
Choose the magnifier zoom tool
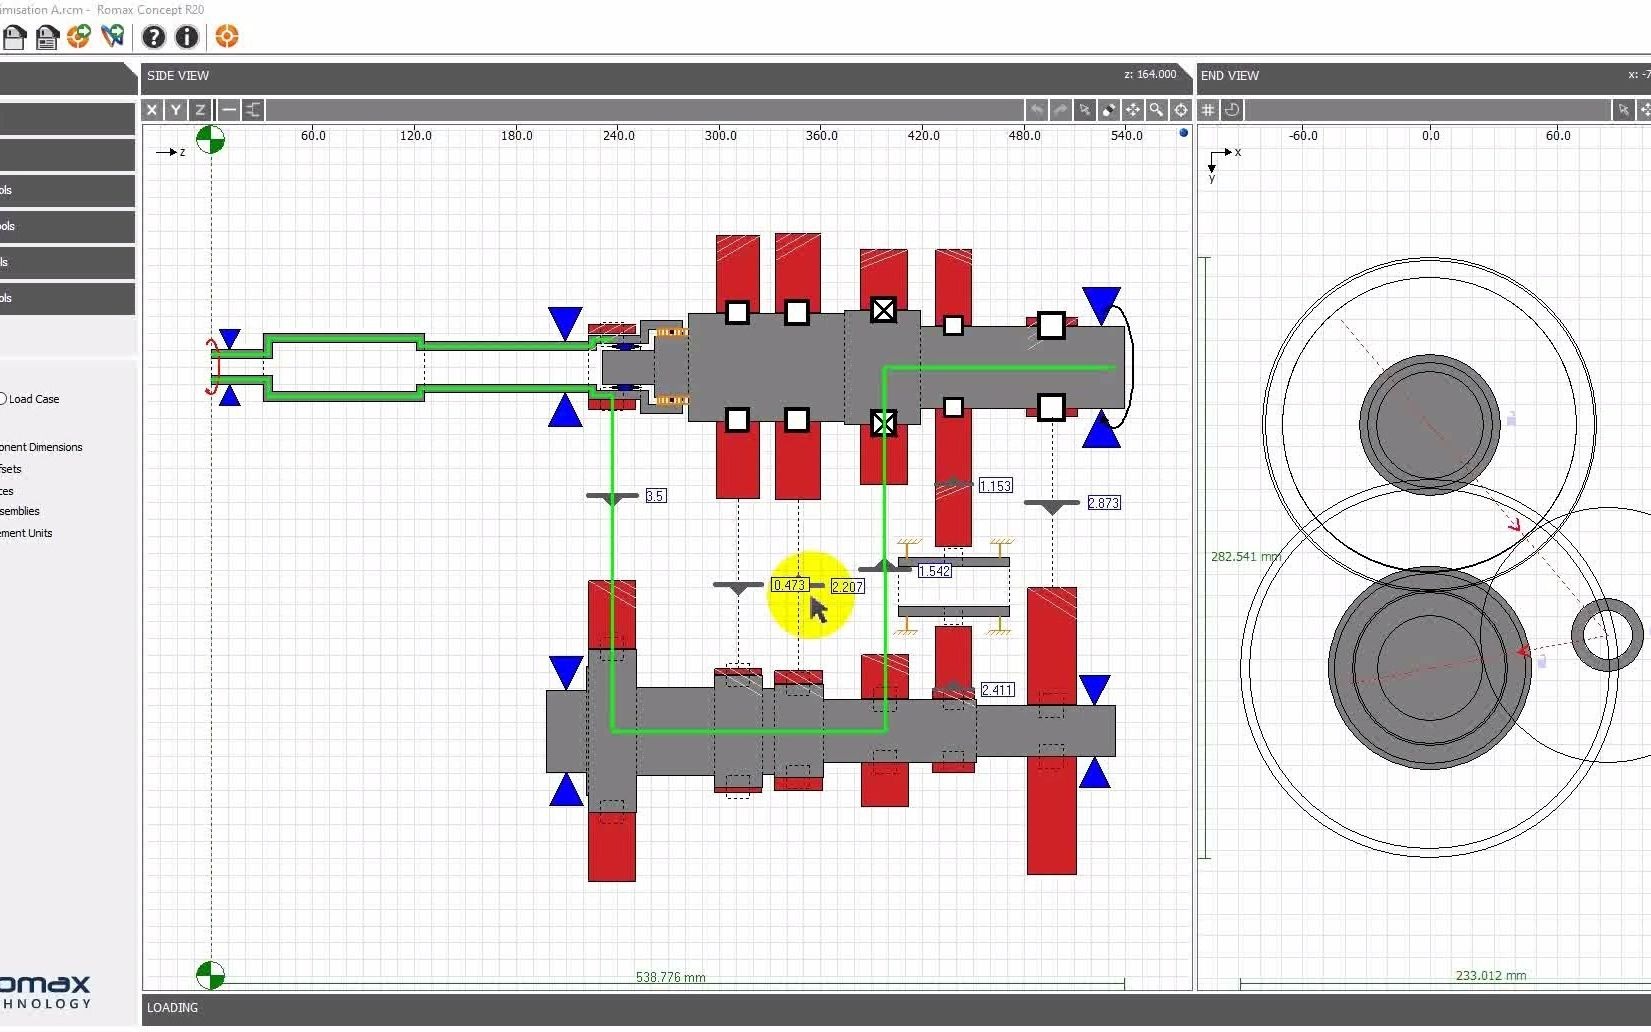pyautogui.click(x=1156, y=110)
